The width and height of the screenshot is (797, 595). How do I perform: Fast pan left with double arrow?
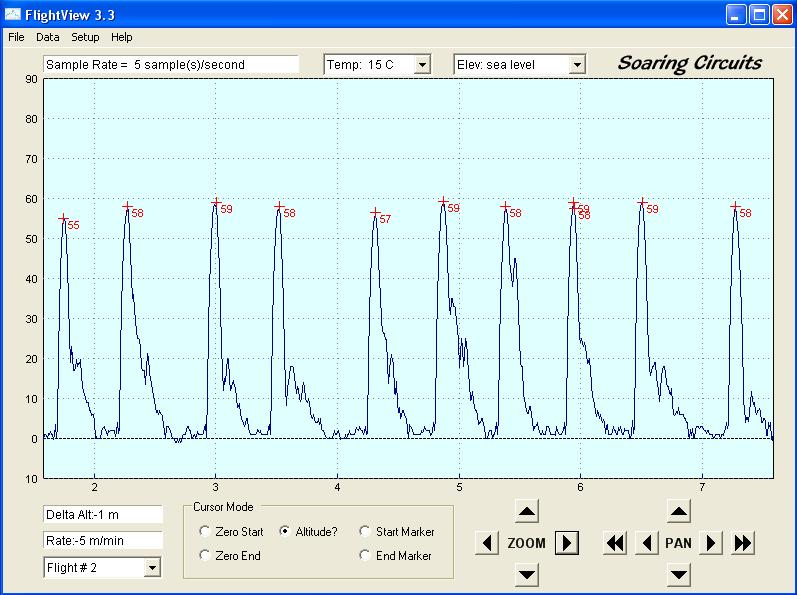coord(615,543)
